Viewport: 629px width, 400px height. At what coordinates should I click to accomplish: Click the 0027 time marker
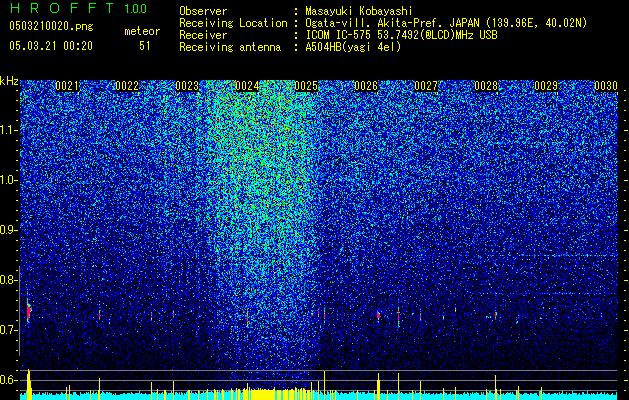point(426,86)
